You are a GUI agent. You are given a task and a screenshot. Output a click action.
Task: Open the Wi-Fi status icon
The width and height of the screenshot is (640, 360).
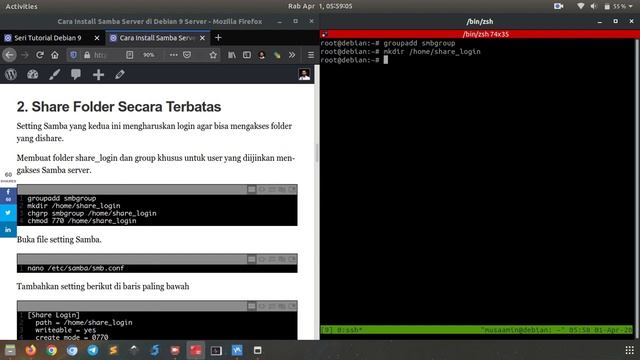tap(580, 6)
